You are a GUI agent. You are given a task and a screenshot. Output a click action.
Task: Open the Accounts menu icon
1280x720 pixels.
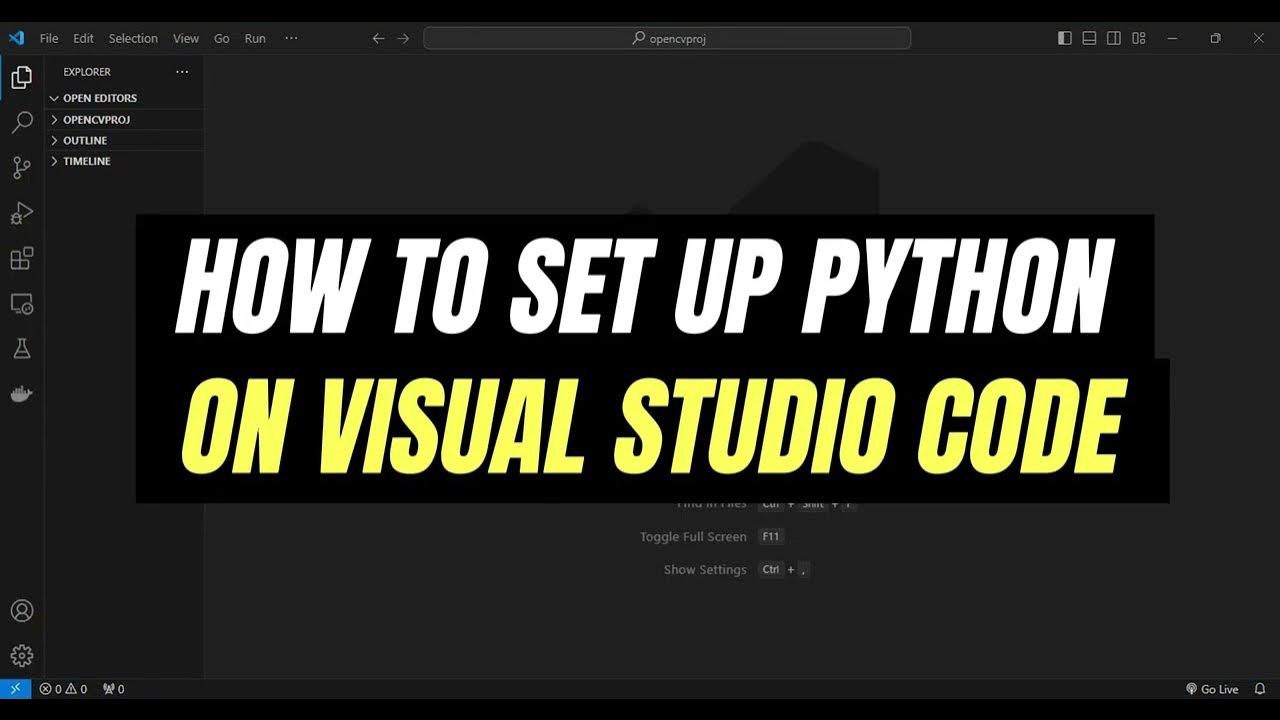coord(21,611)
